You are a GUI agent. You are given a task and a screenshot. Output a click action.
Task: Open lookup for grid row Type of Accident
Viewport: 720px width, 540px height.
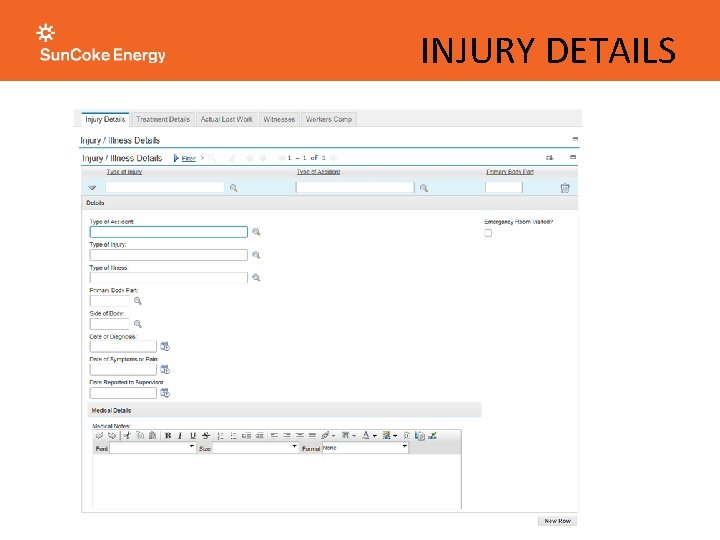(x=424, y=188)
